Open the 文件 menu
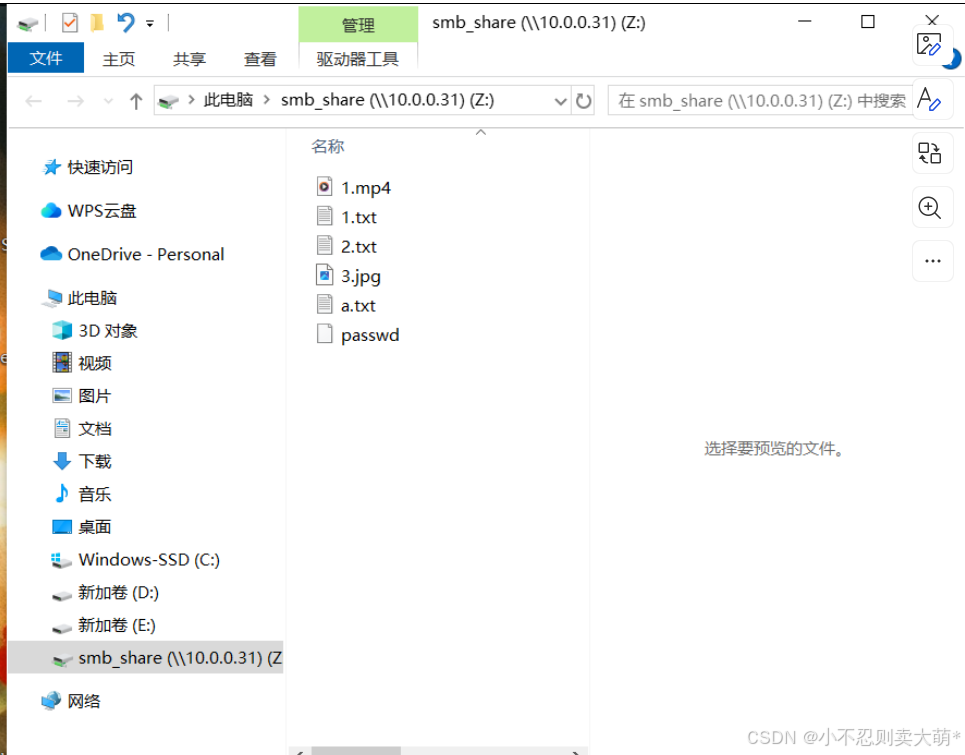Screen dimensions: 965x755 [x=46, y=58]
